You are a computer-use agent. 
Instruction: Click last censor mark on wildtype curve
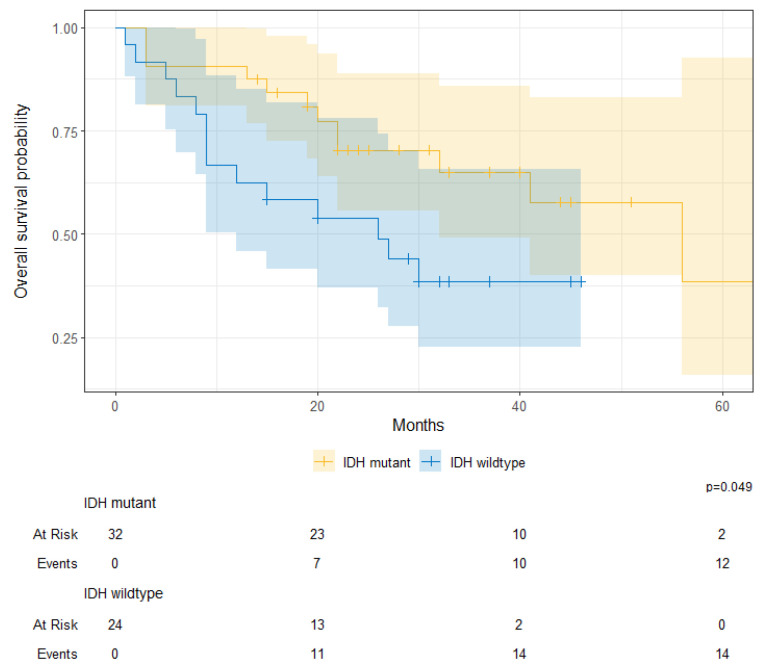click(581, 282)
